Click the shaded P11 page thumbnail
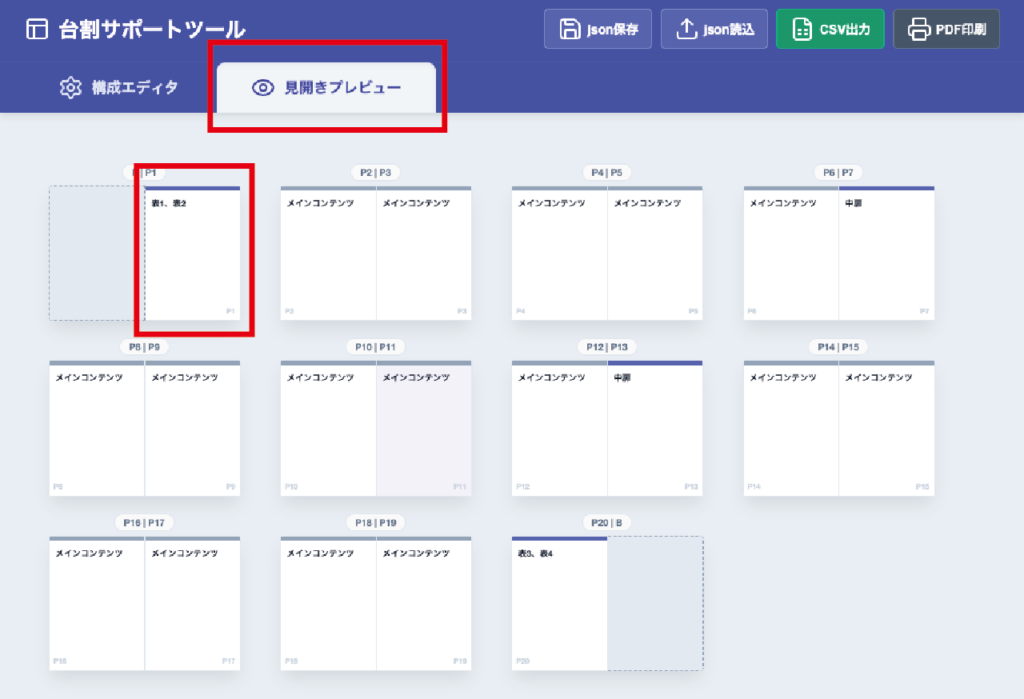1024x699 pixels. click(x=423, y=429)
